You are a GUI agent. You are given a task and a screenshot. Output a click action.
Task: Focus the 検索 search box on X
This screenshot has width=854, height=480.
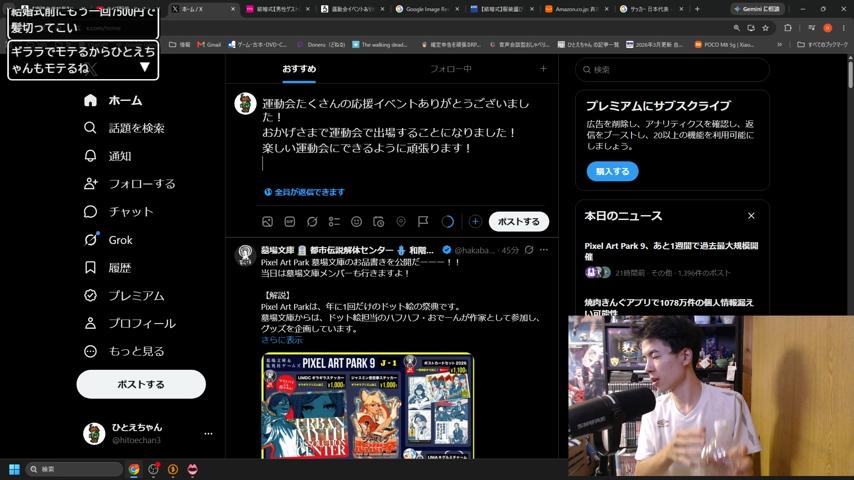click(672, 69)
